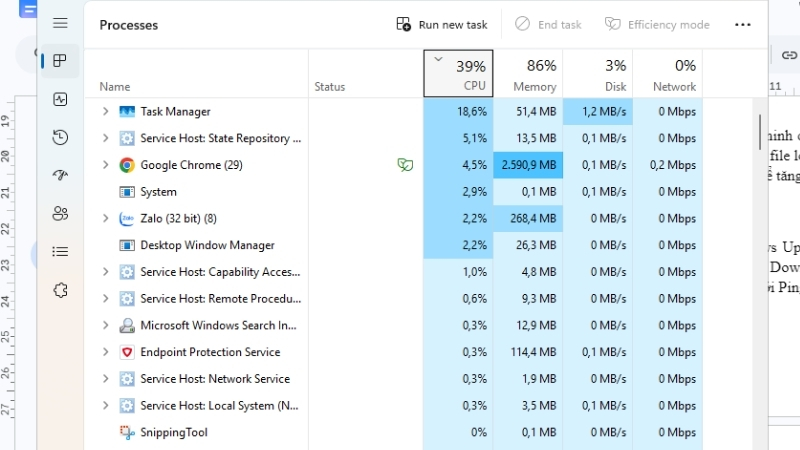Open the Startup apps page icon
This screenshot has width=800, height=450.
[60, 176]
